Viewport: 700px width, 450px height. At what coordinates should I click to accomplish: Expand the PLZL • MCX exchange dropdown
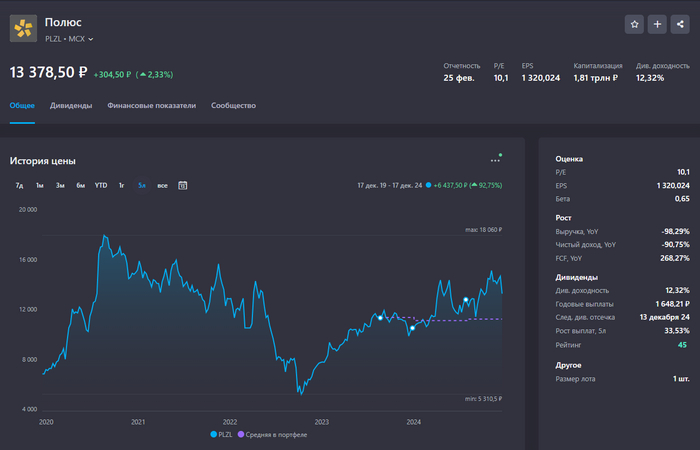pyautogui.click(x=69, y=39)
